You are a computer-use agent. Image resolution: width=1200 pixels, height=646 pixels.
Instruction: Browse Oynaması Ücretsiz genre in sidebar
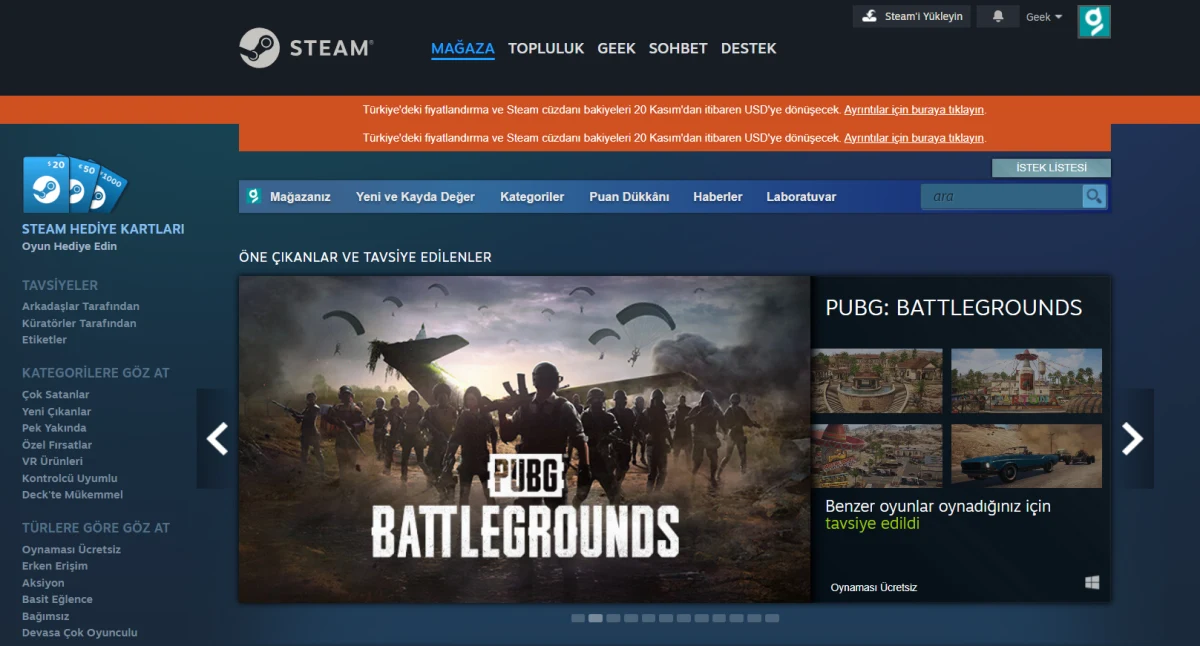71,550
